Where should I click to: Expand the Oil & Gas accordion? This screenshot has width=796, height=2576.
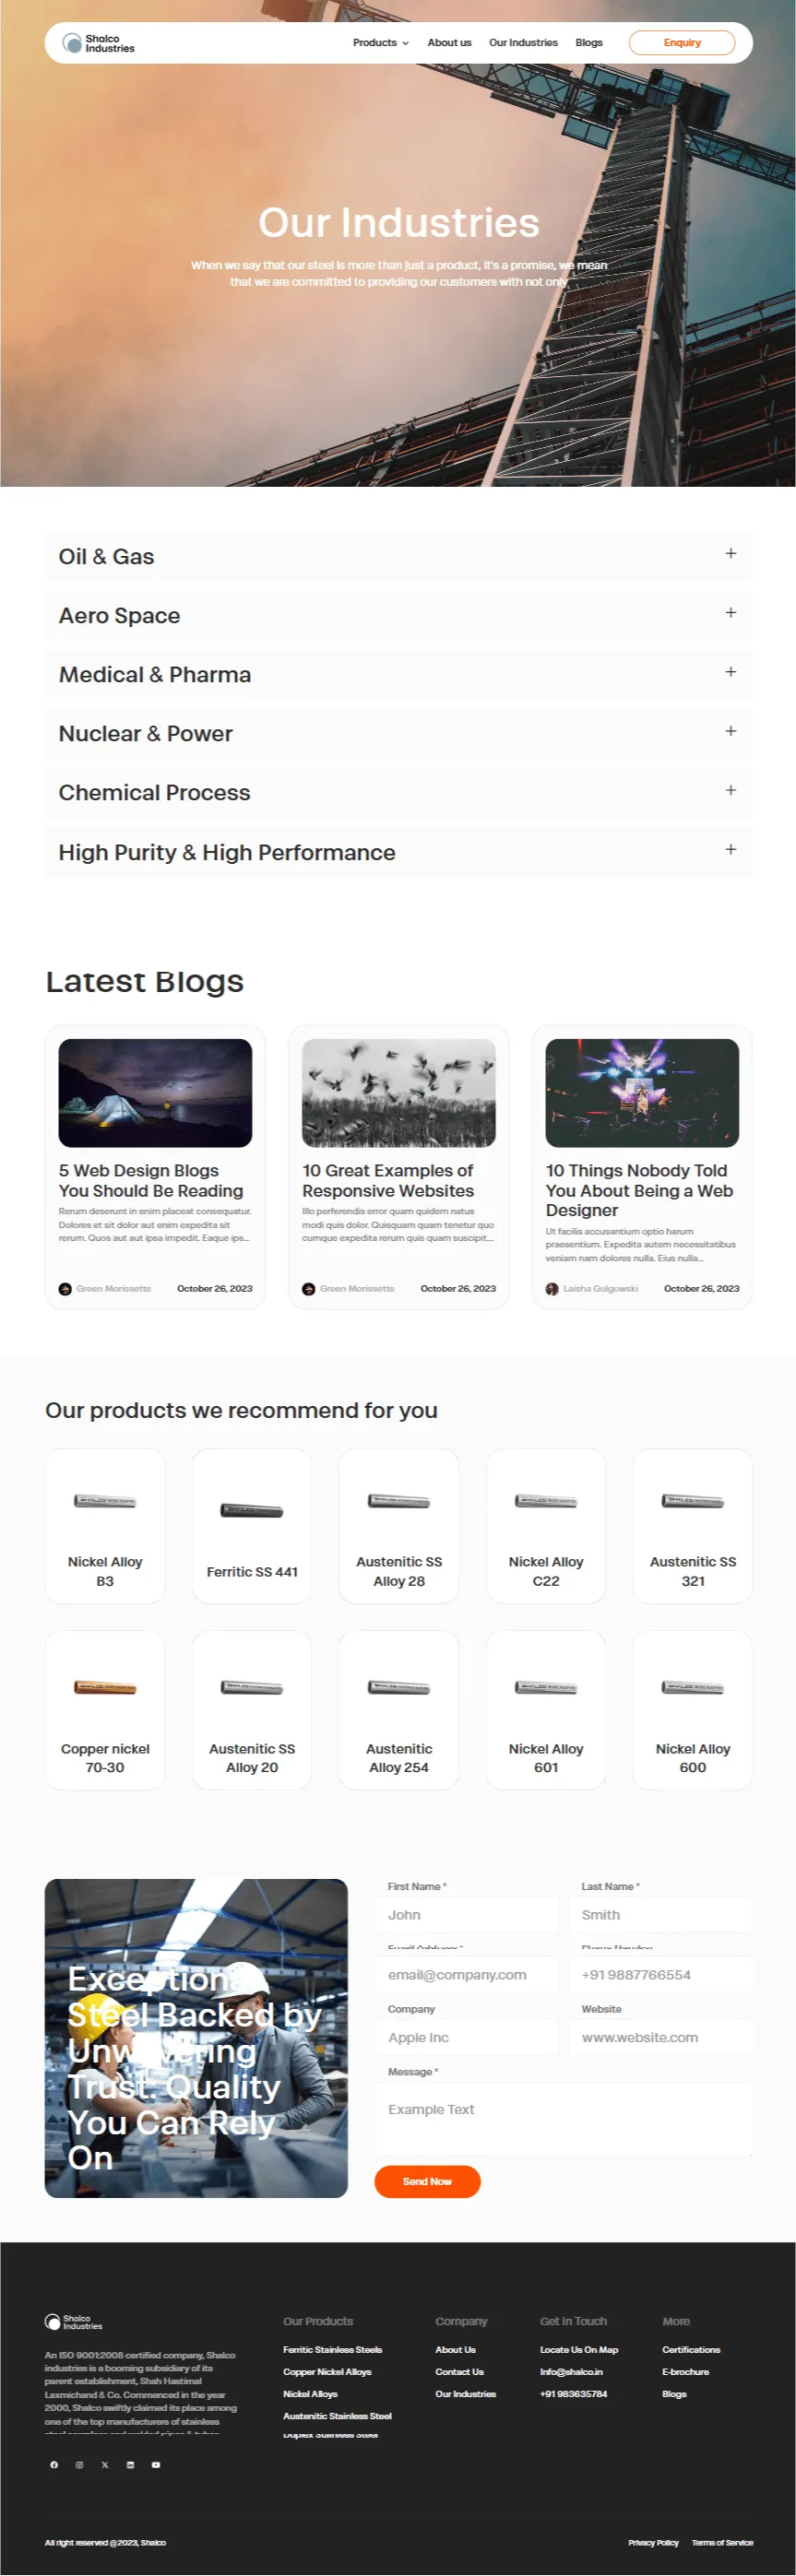coord(731,554)
